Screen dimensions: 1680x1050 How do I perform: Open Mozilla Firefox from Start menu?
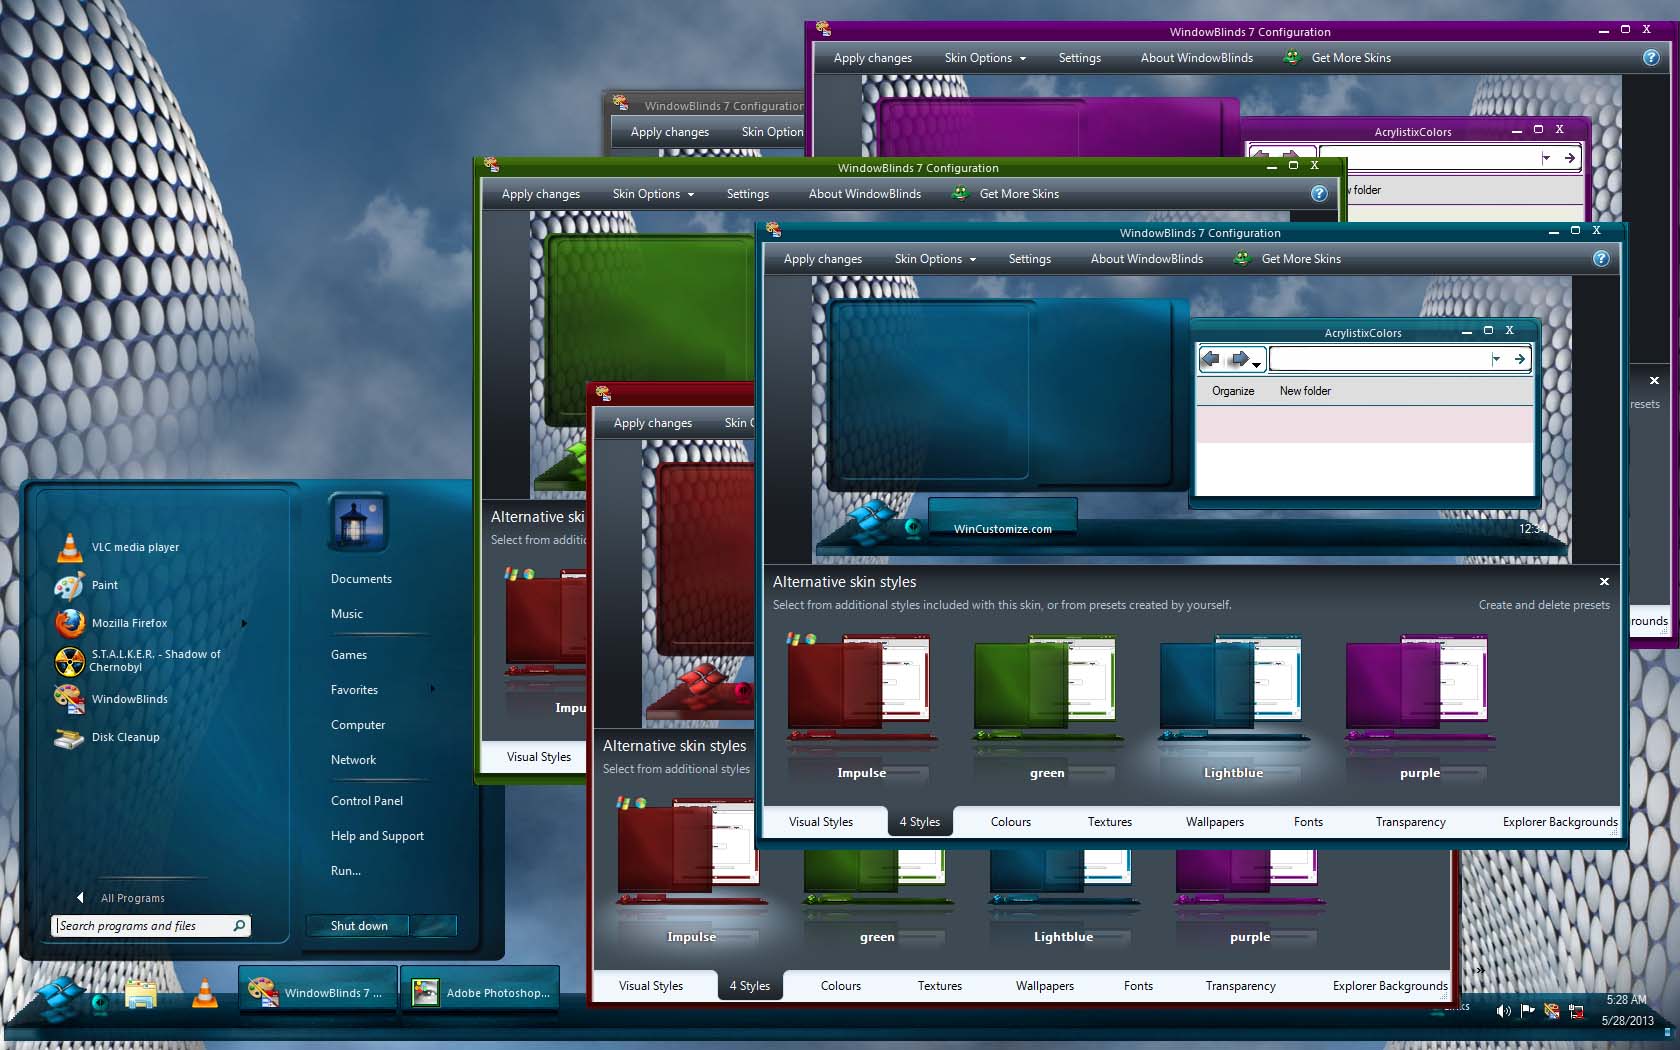(113, 623)
